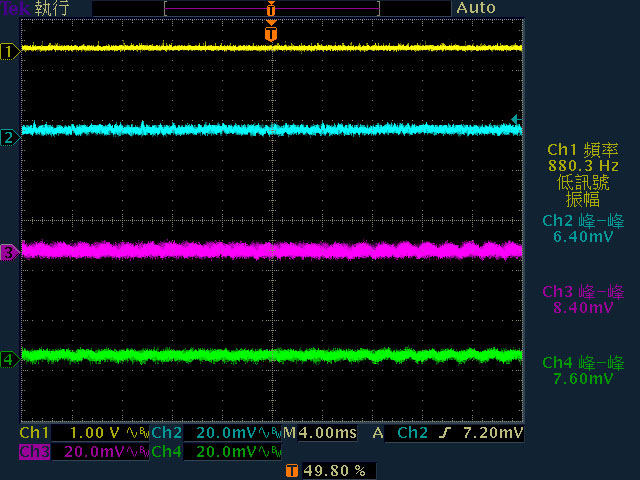Click the Ch4 coupling bandwidth icon

point(270,452)
